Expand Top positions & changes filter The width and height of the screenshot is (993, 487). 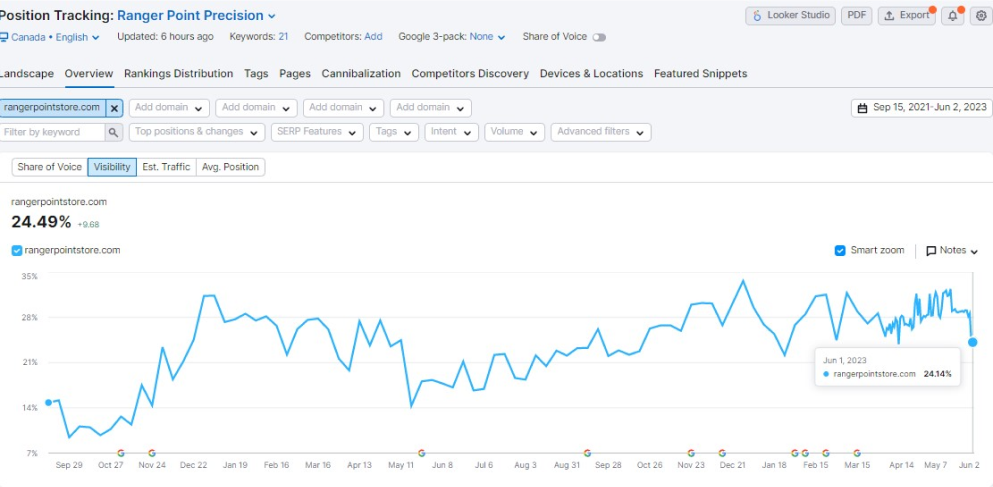197,132
